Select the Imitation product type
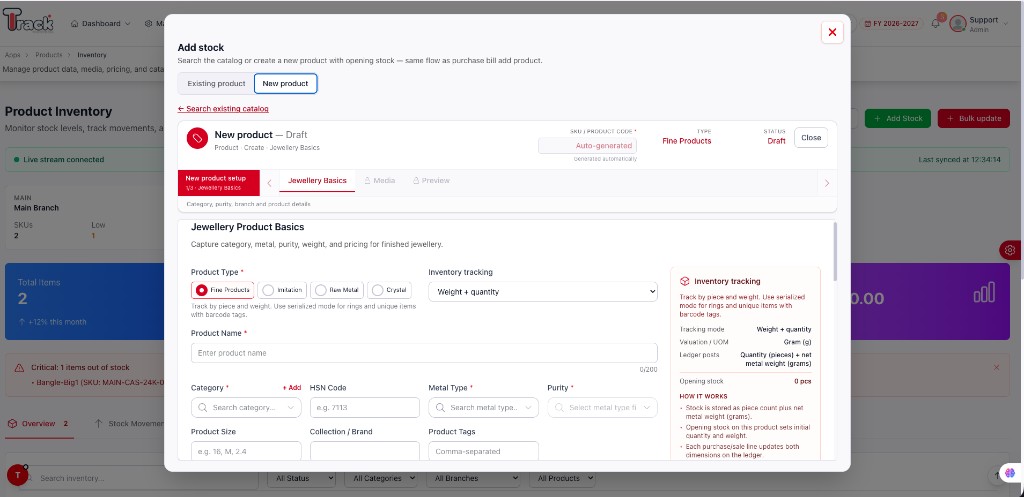 (x=283, y=290)
